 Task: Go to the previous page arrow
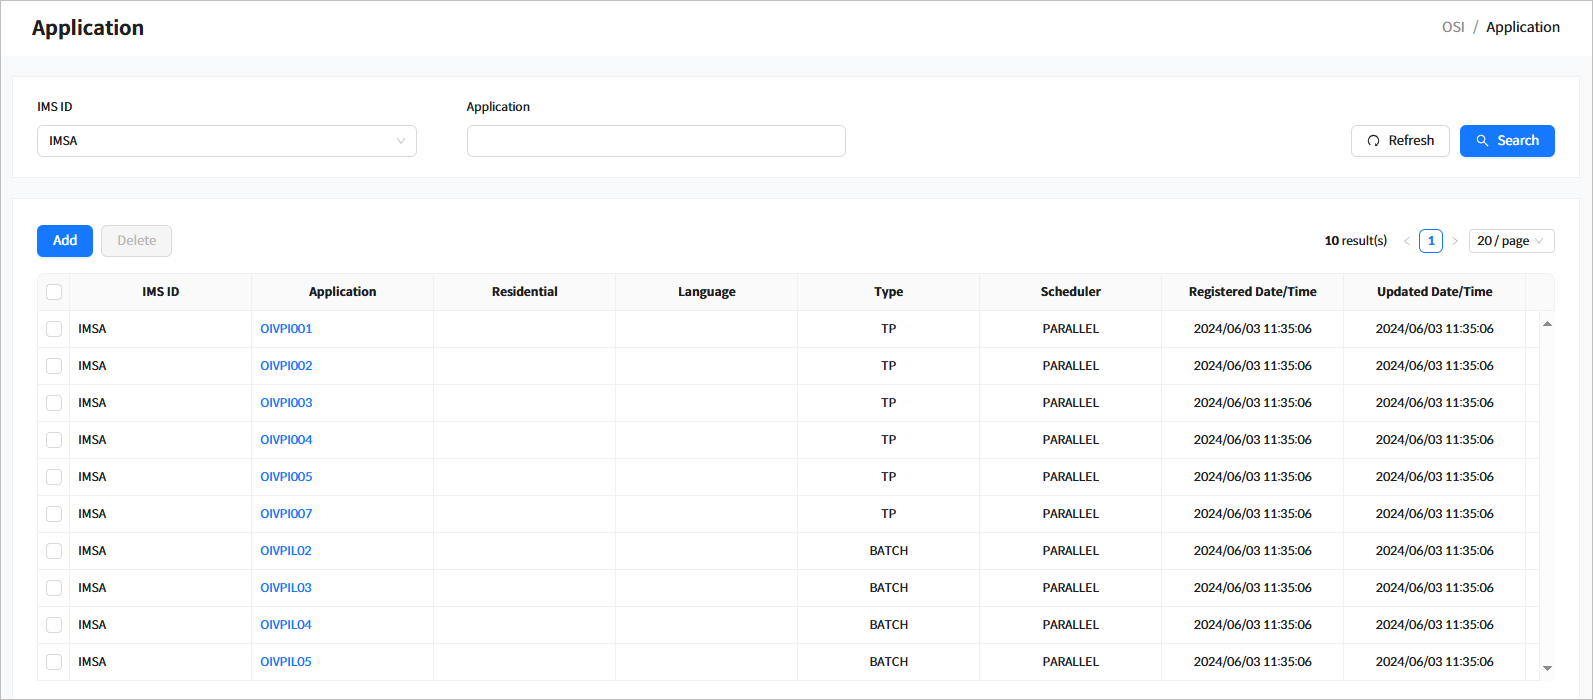1406,241
